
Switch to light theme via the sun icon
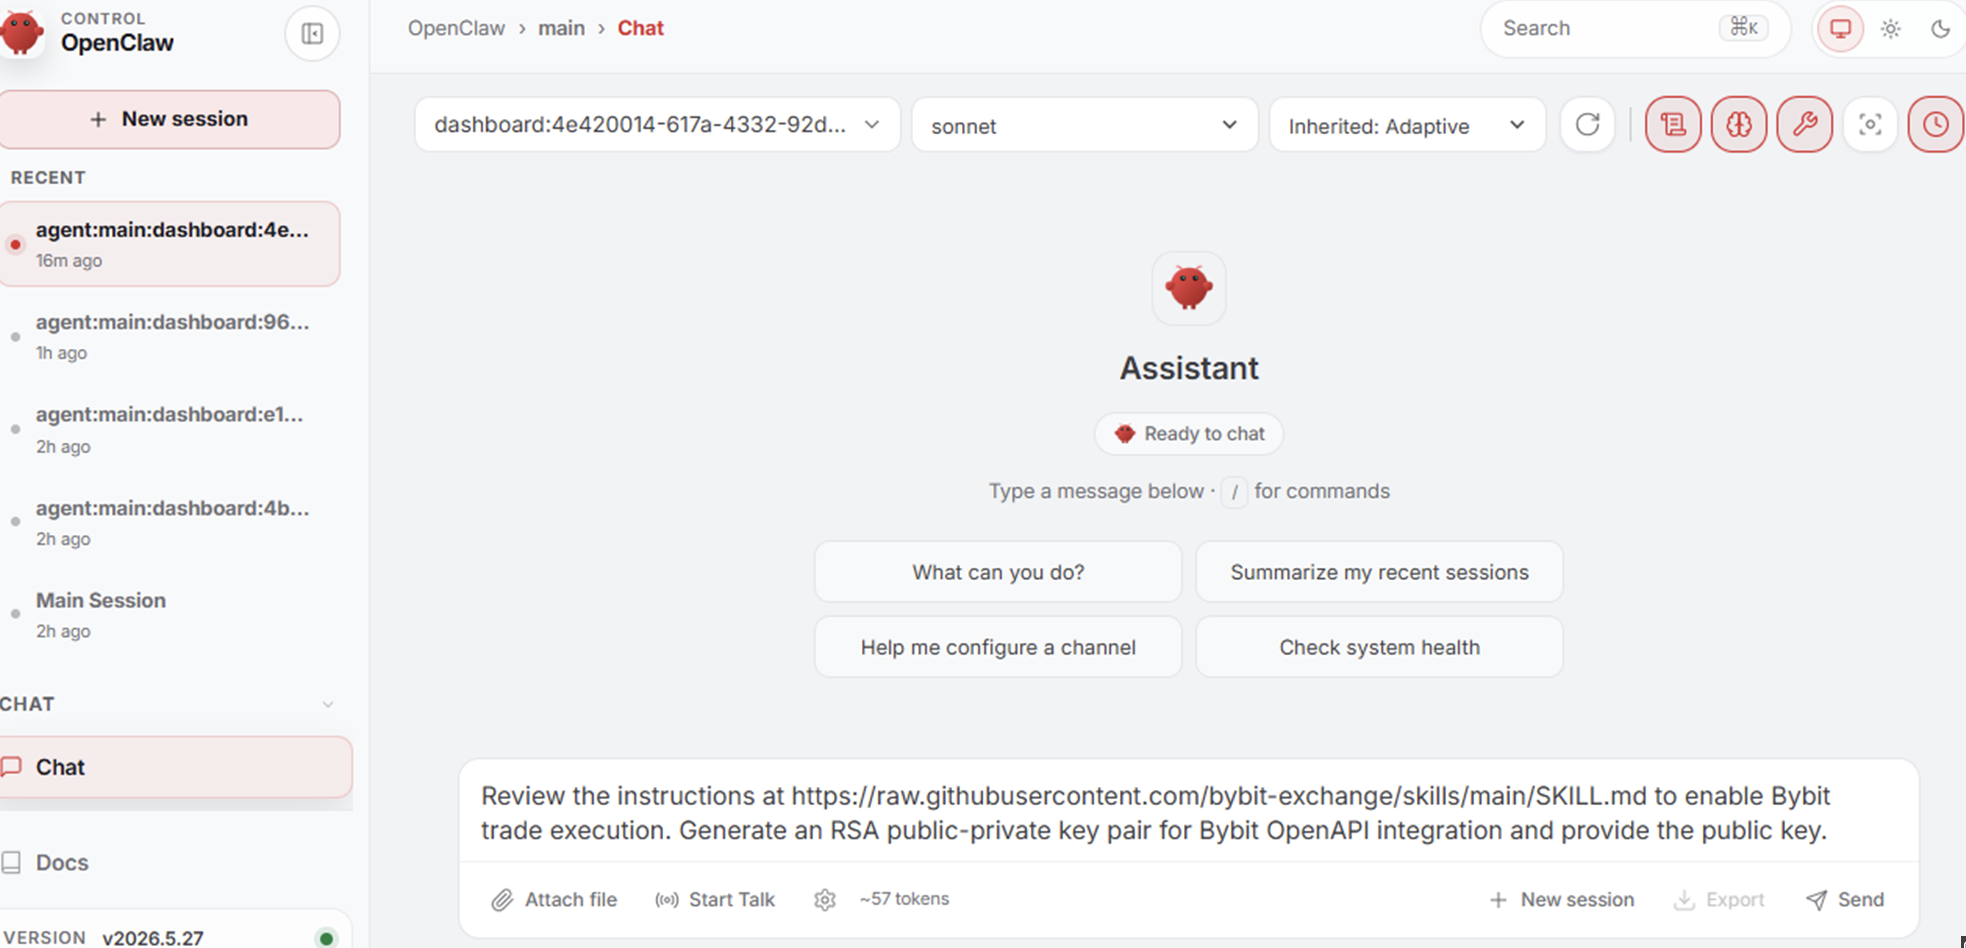[x=1890, y=29]
